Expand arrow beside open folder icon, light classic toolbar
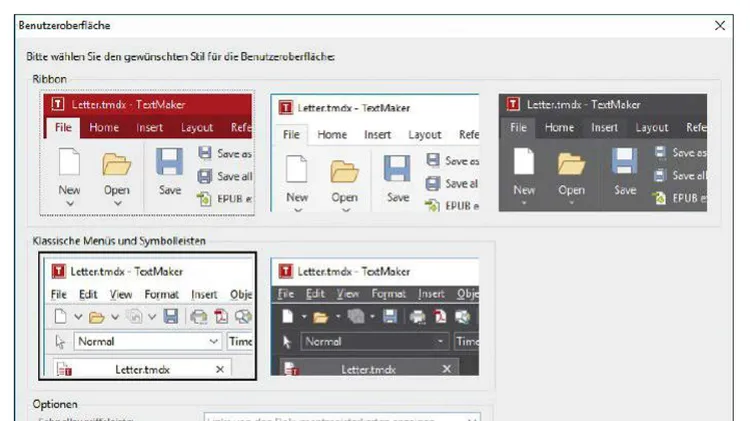 (x=115, y=317)
